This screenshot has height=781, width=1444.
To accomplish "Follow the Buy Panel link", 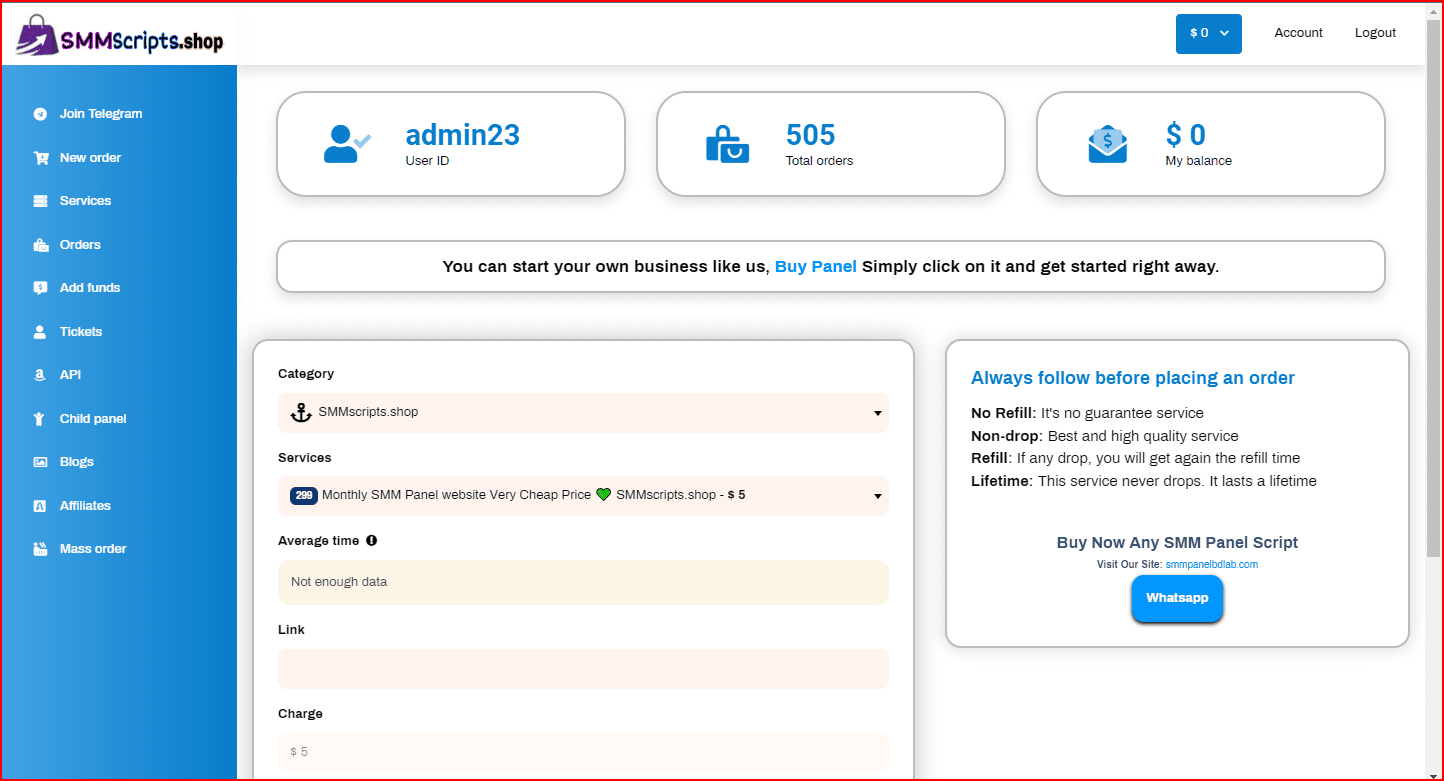I will point(815,267).
